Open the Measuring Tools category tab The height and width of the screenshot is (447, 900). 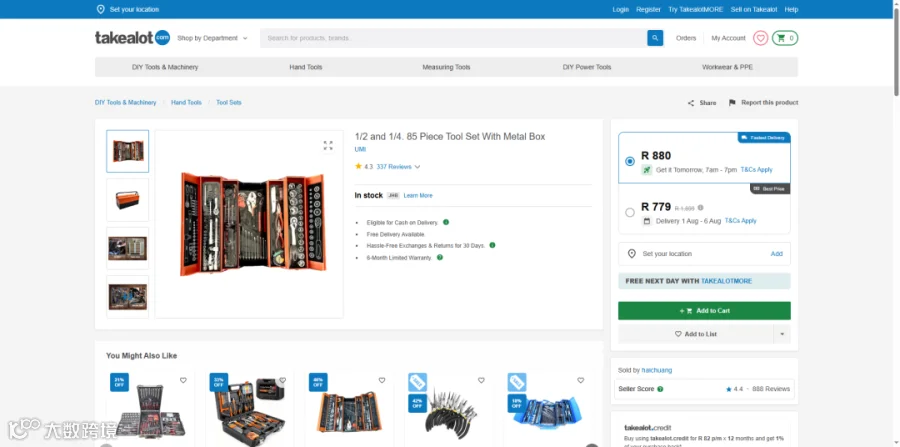click(446, 67)
